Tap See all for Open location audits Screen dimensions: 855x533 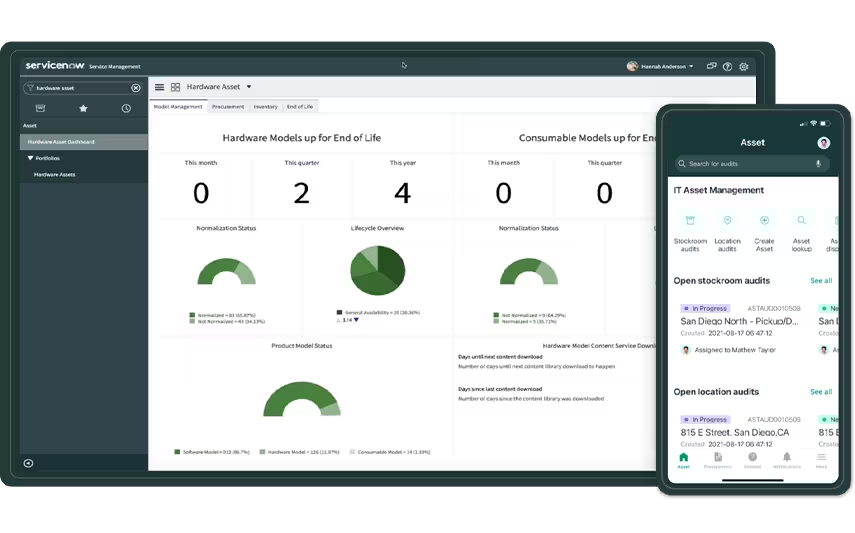coord(821,392)
